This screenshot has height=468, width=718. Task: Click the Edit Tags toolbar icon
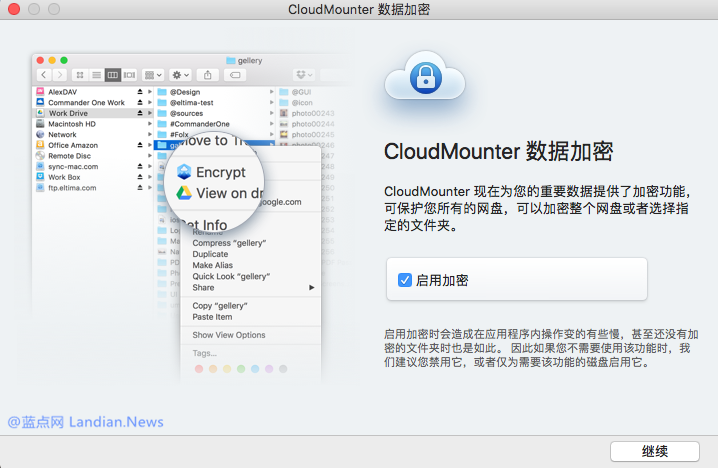click(235, 75)
